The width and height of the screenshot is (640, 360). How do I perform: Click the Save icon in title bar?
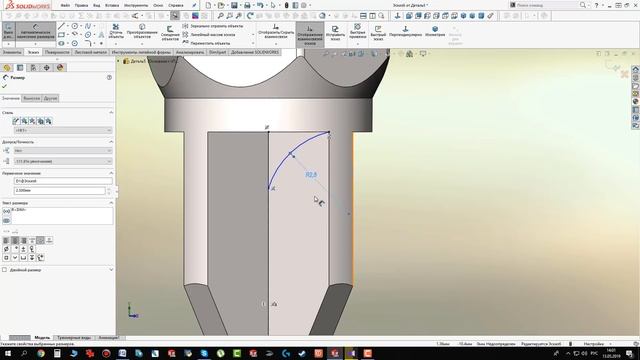(x=234, y=5)
